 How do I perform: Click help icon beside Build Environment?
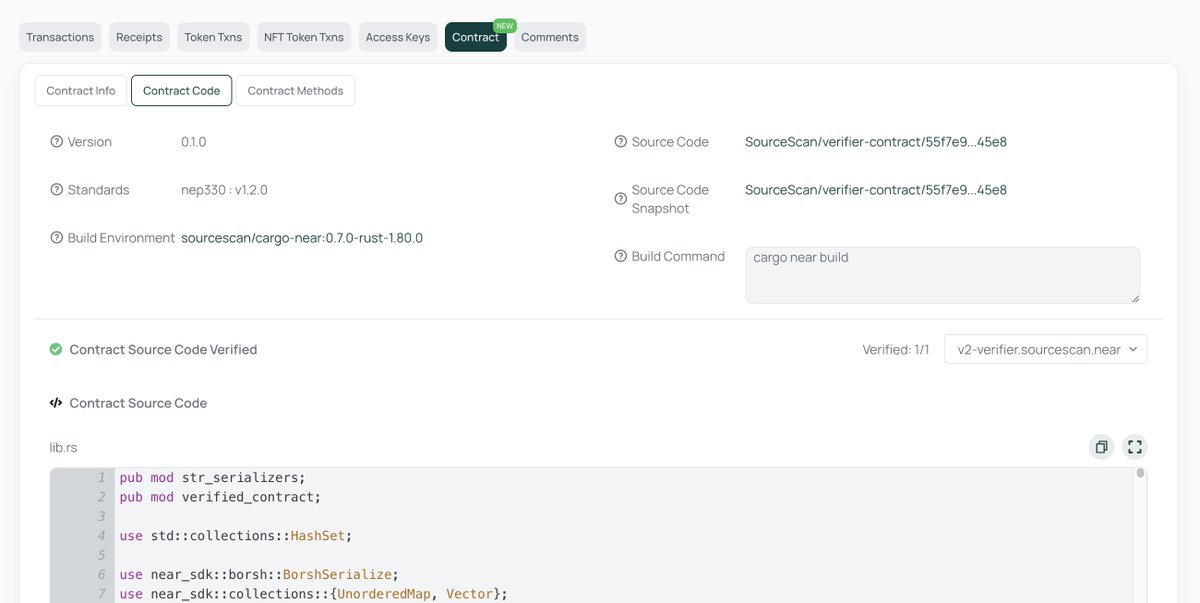[x=57, y=238]
